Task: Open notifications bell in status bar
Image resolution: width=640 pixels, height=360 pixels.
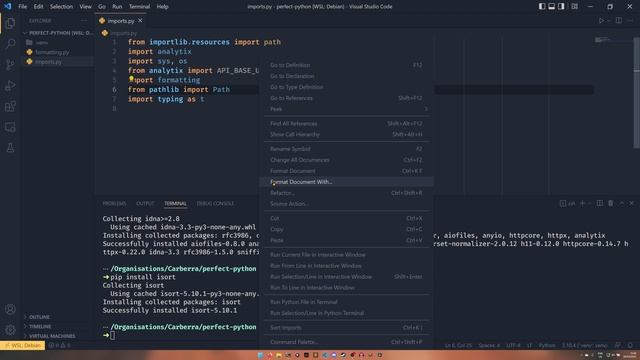Action: click(x=630, y=345)
